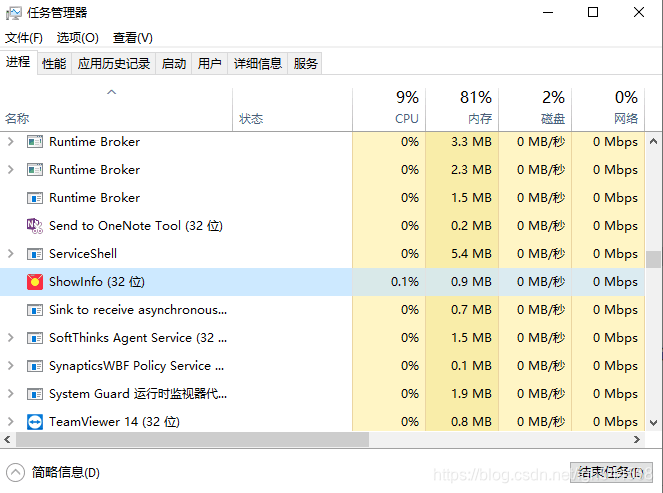Click the TeamViewer 14 icon
Screen dimensions: 663x493
coord(35,422)
